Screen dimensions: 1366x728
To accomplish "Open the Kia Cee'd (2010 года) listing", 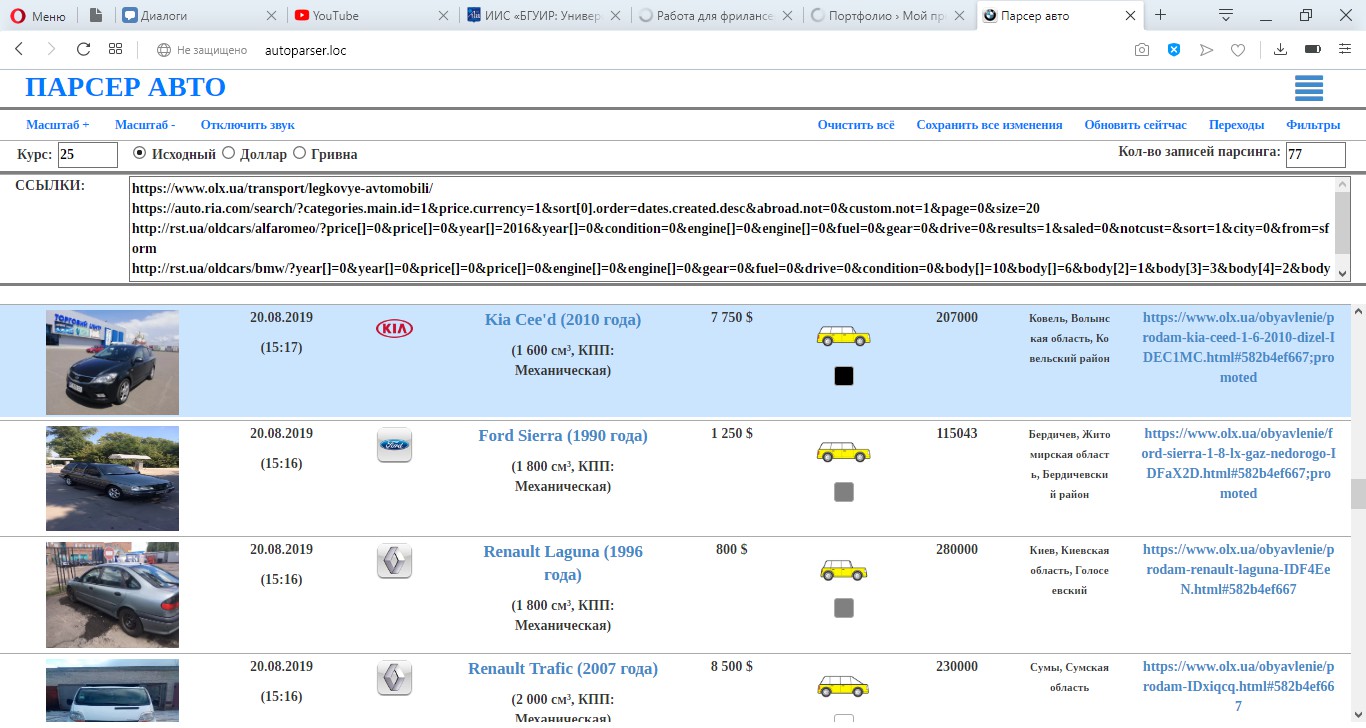I will [563, 320].
